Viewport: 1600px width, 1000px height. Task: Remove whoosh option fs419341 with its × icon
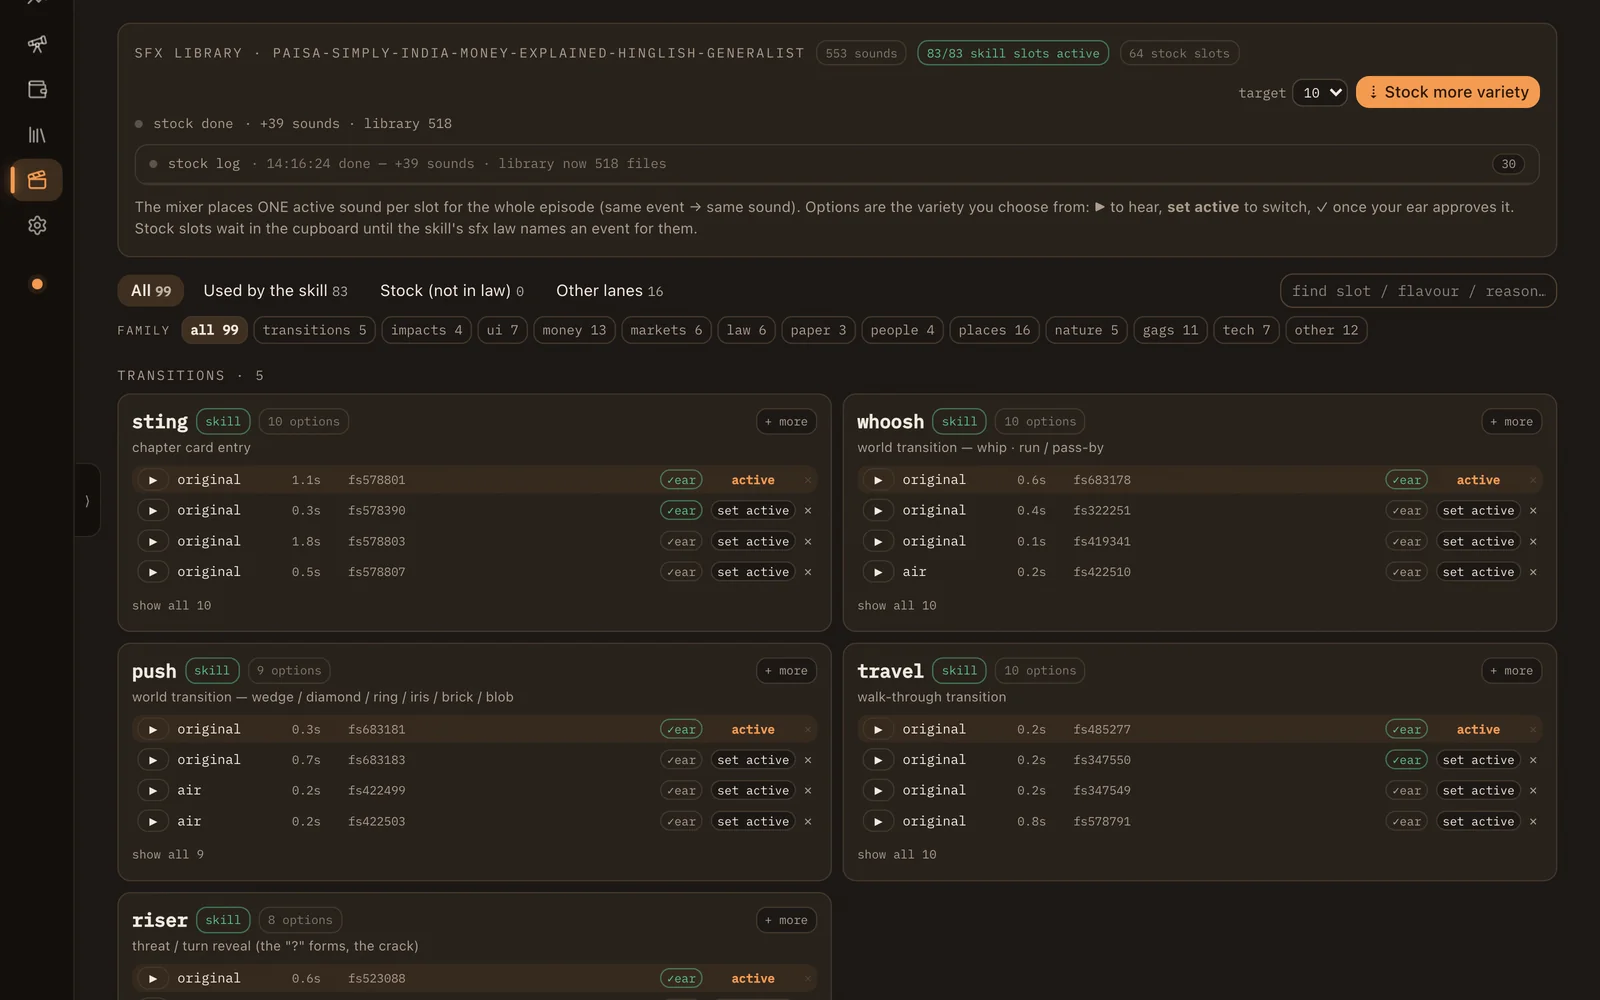click(x=1533, y=542)
